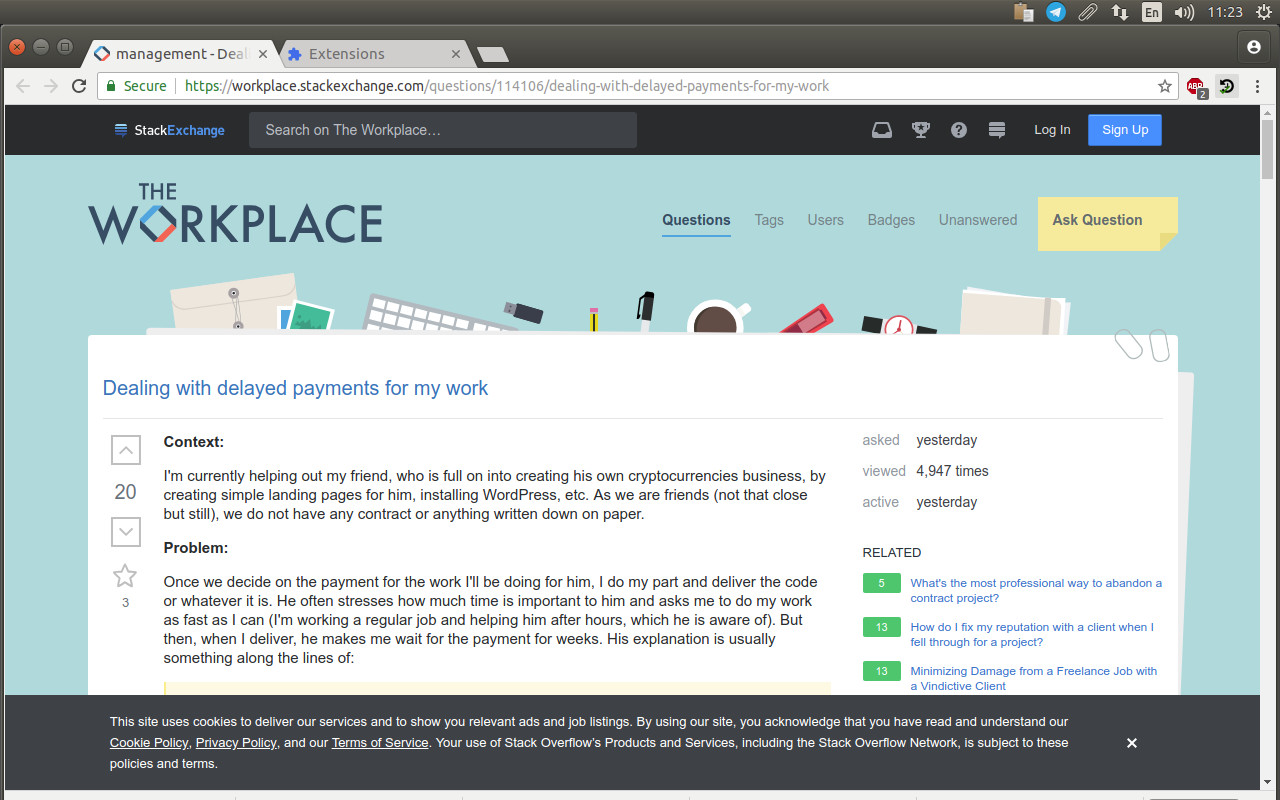Reload the page
Screen dimensions: 1280x800
pos(79,86)
